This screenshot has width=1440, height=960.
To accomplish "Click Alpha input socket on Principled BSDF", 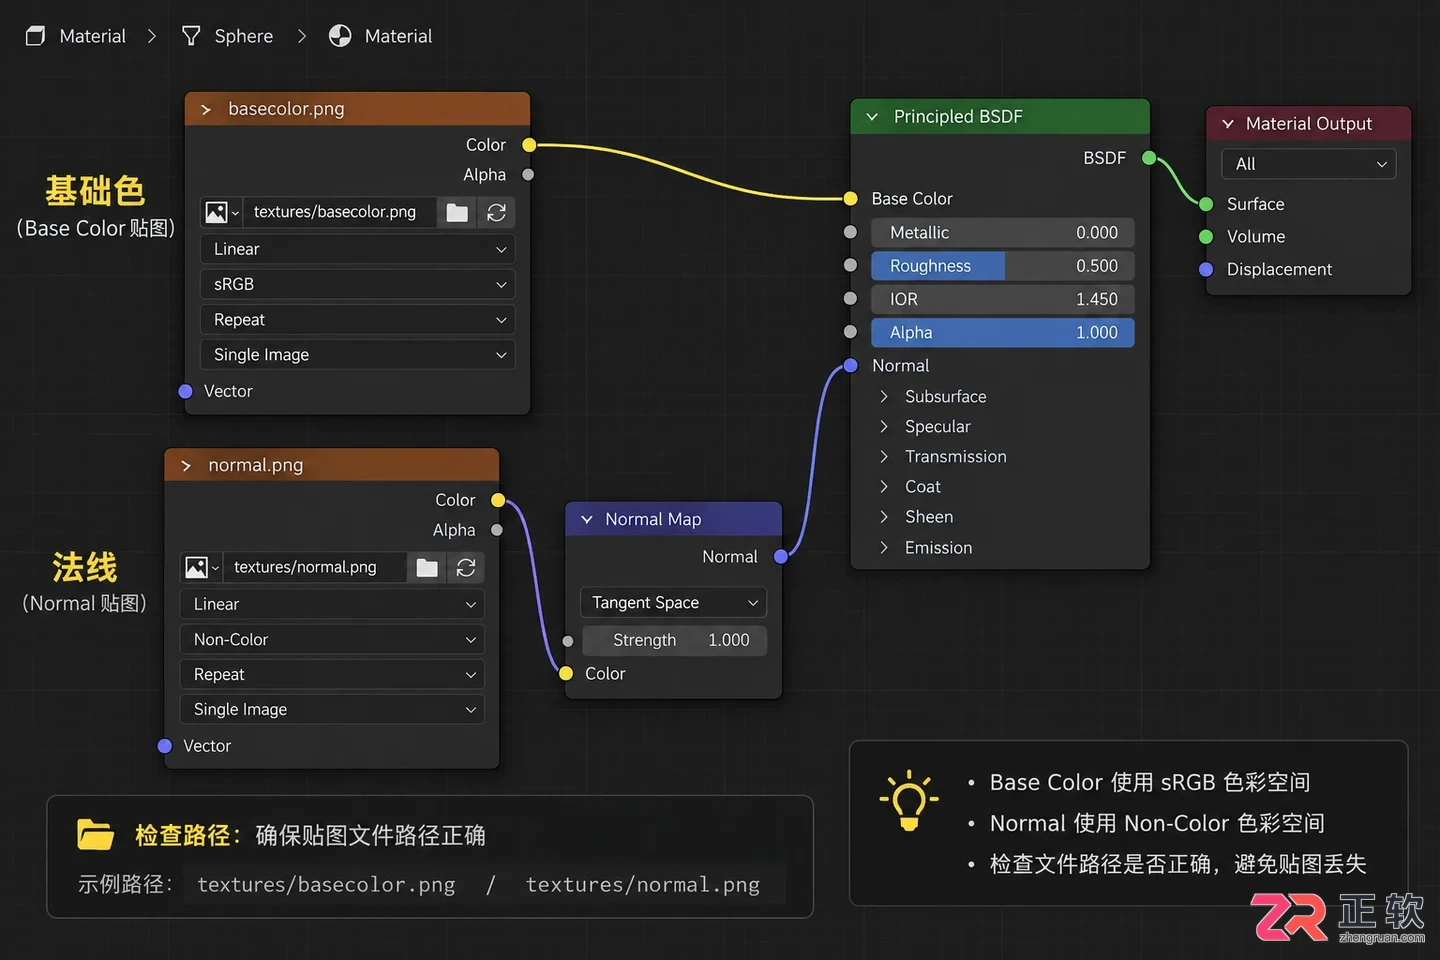I will tap(850, 332).
